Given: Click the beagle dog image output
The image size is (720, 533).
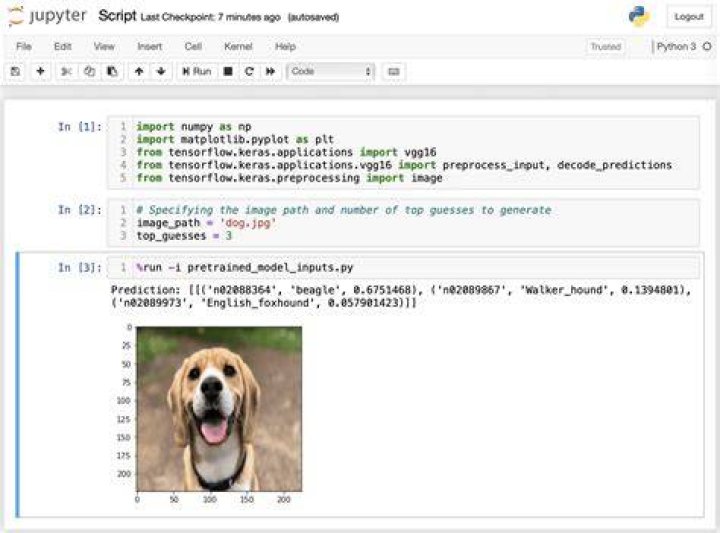Looking at the screenshot, I should pyautogui.click(x=219, y=409).
